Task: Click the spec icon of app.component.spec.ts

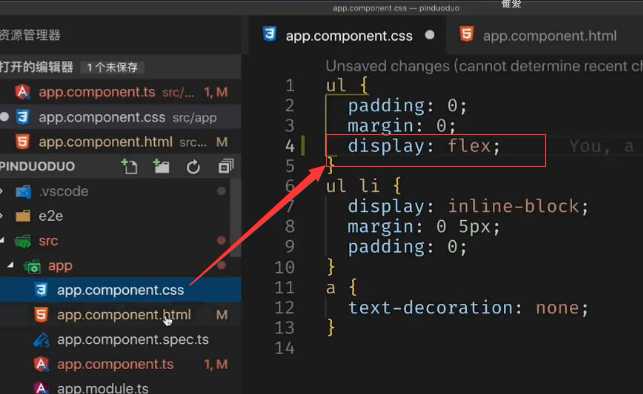Action: [41, 340]
